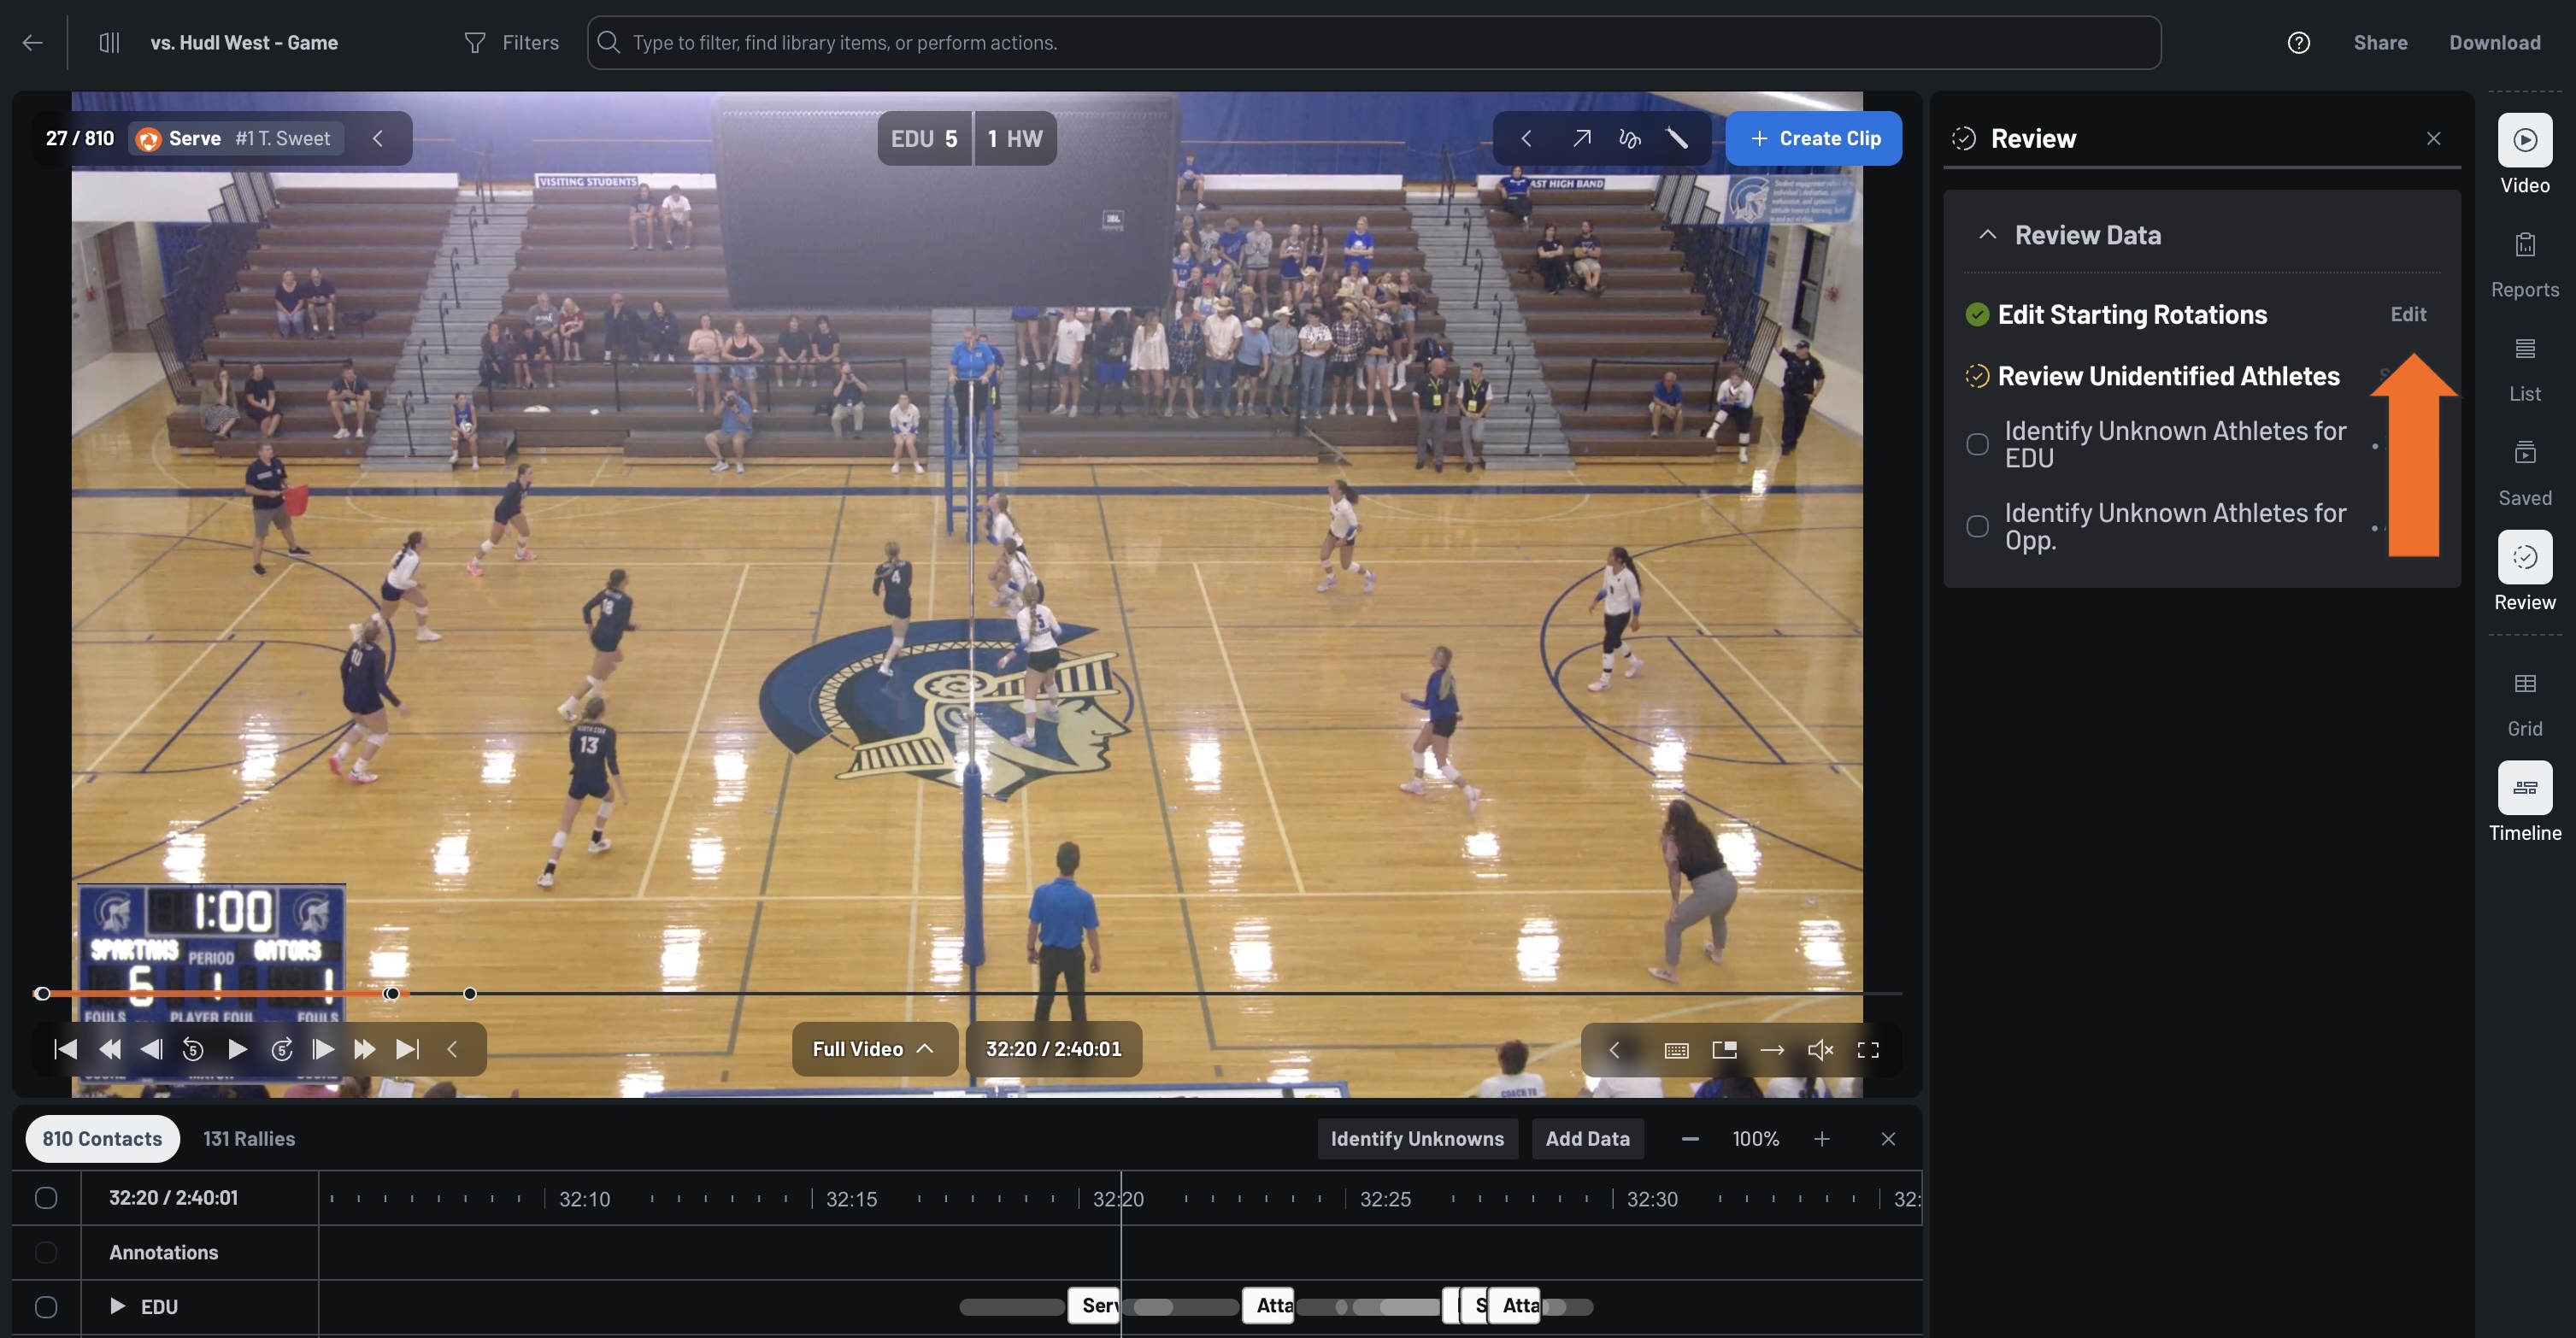Image resolution: width=2576 pixels, height=1338 pixels.
Task: Collapse the Serve contact info chevron
Action: point(378,139)
